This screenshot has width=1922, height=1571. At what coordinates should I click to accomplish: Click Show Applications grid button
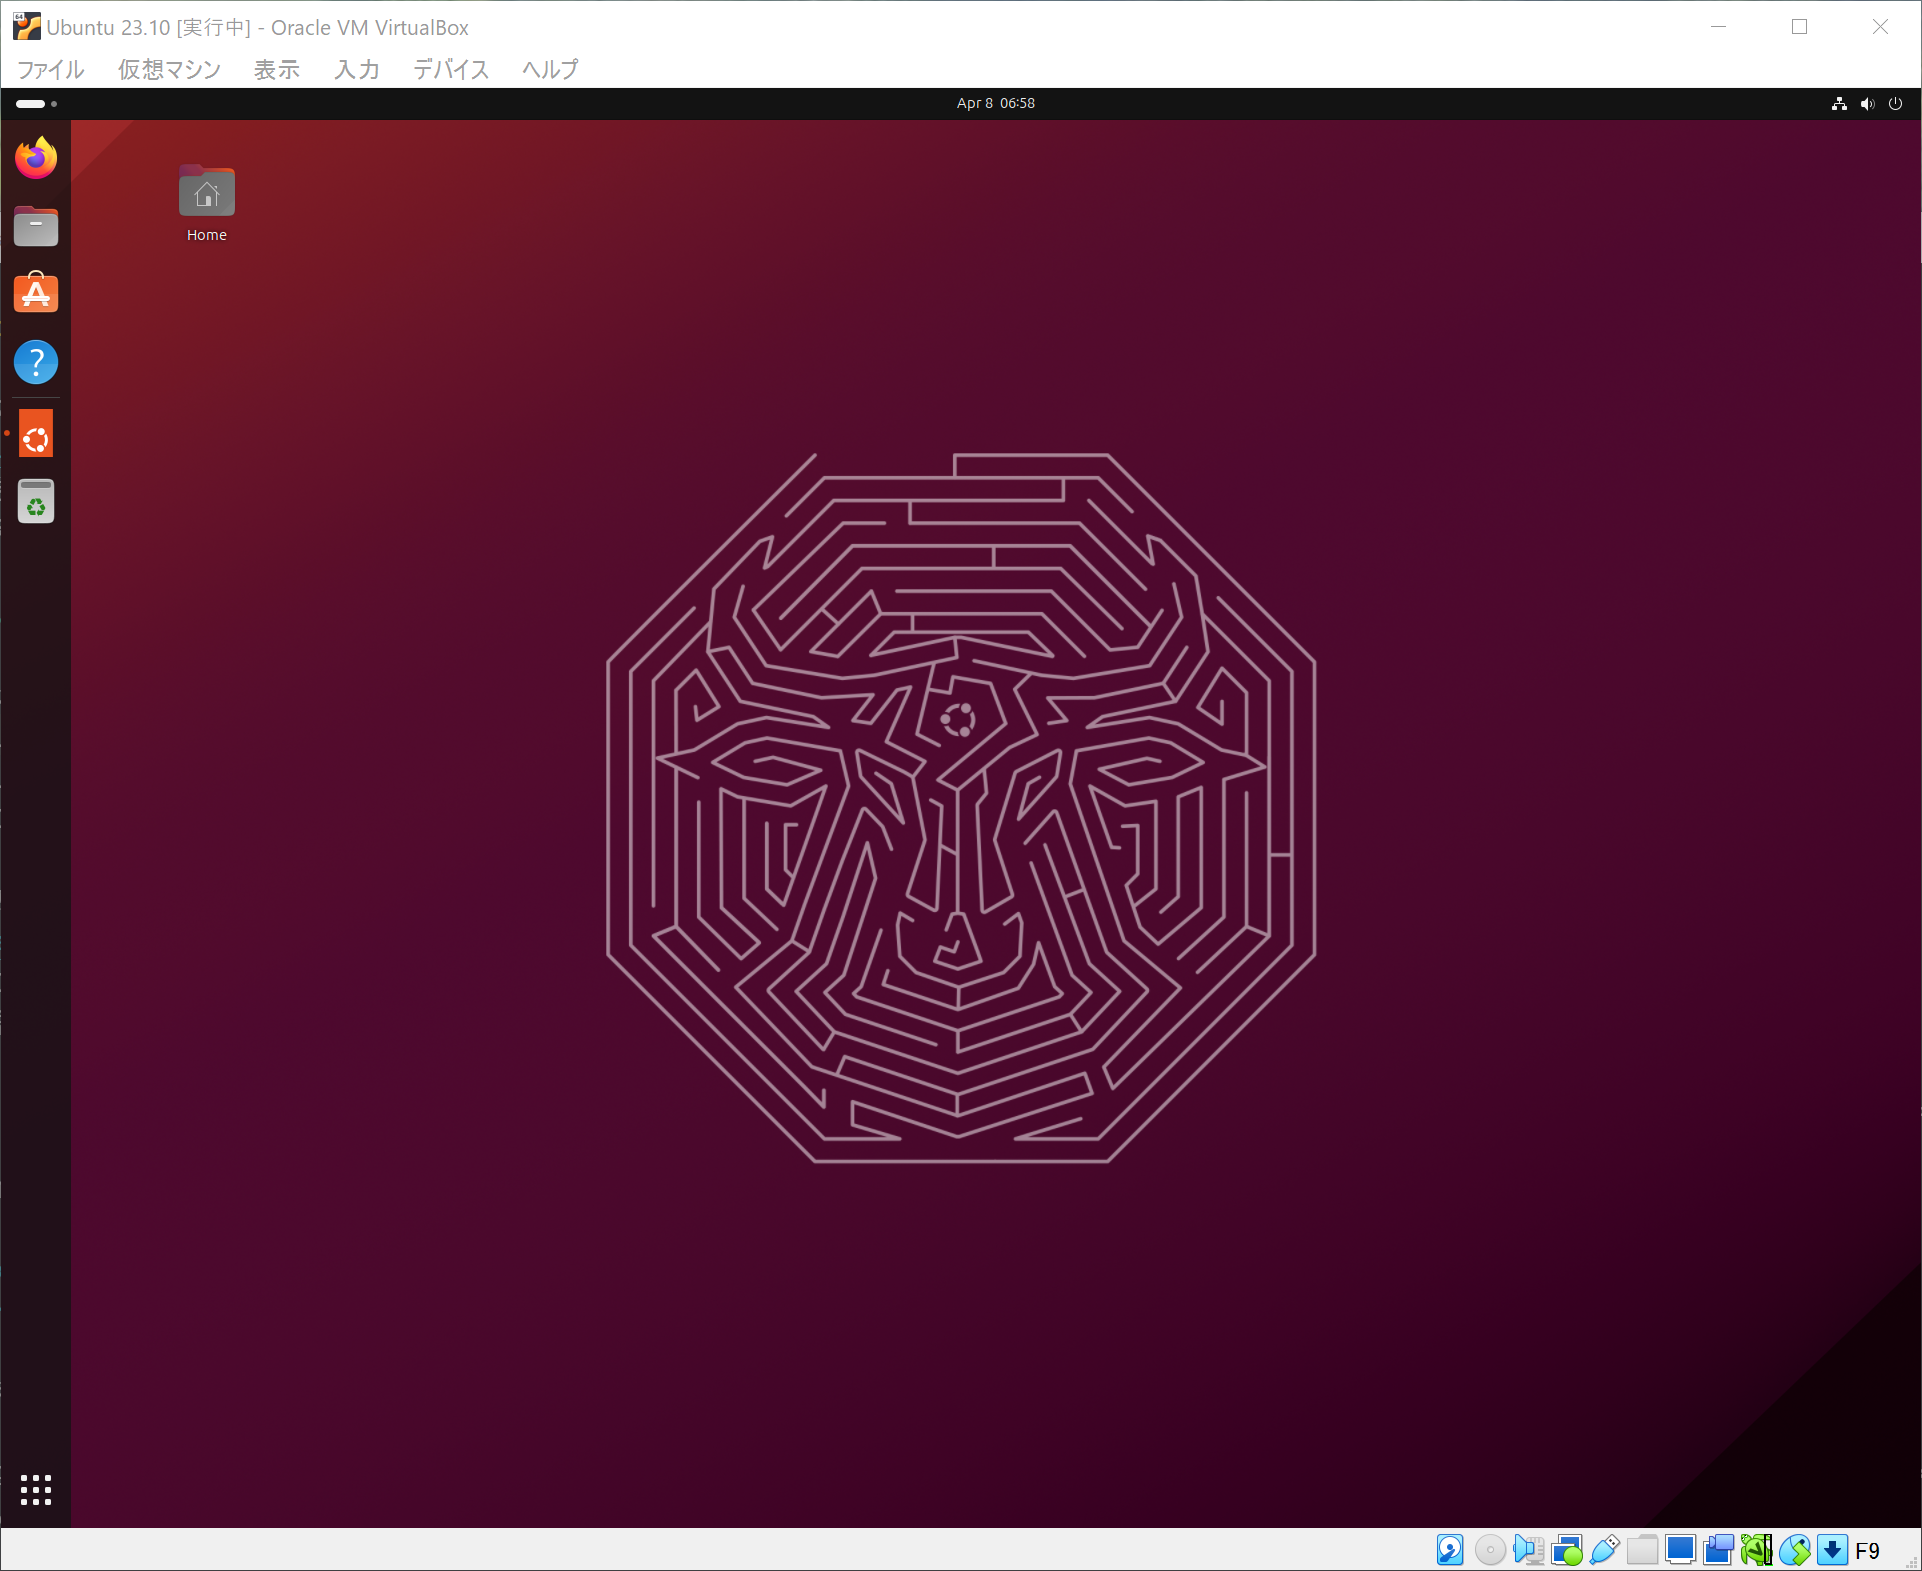pos(36,1490)
